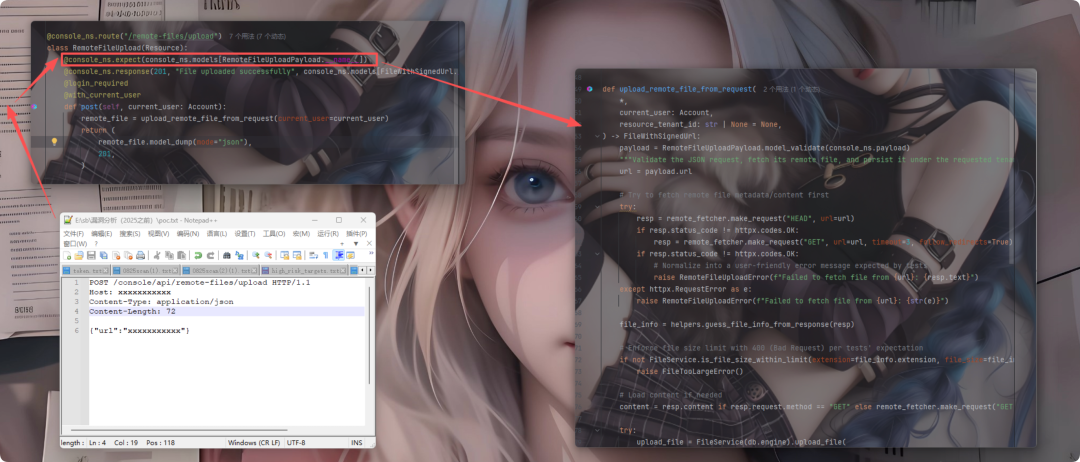
Task: Open the 工具(O) menu
Action: coord(274,233)
